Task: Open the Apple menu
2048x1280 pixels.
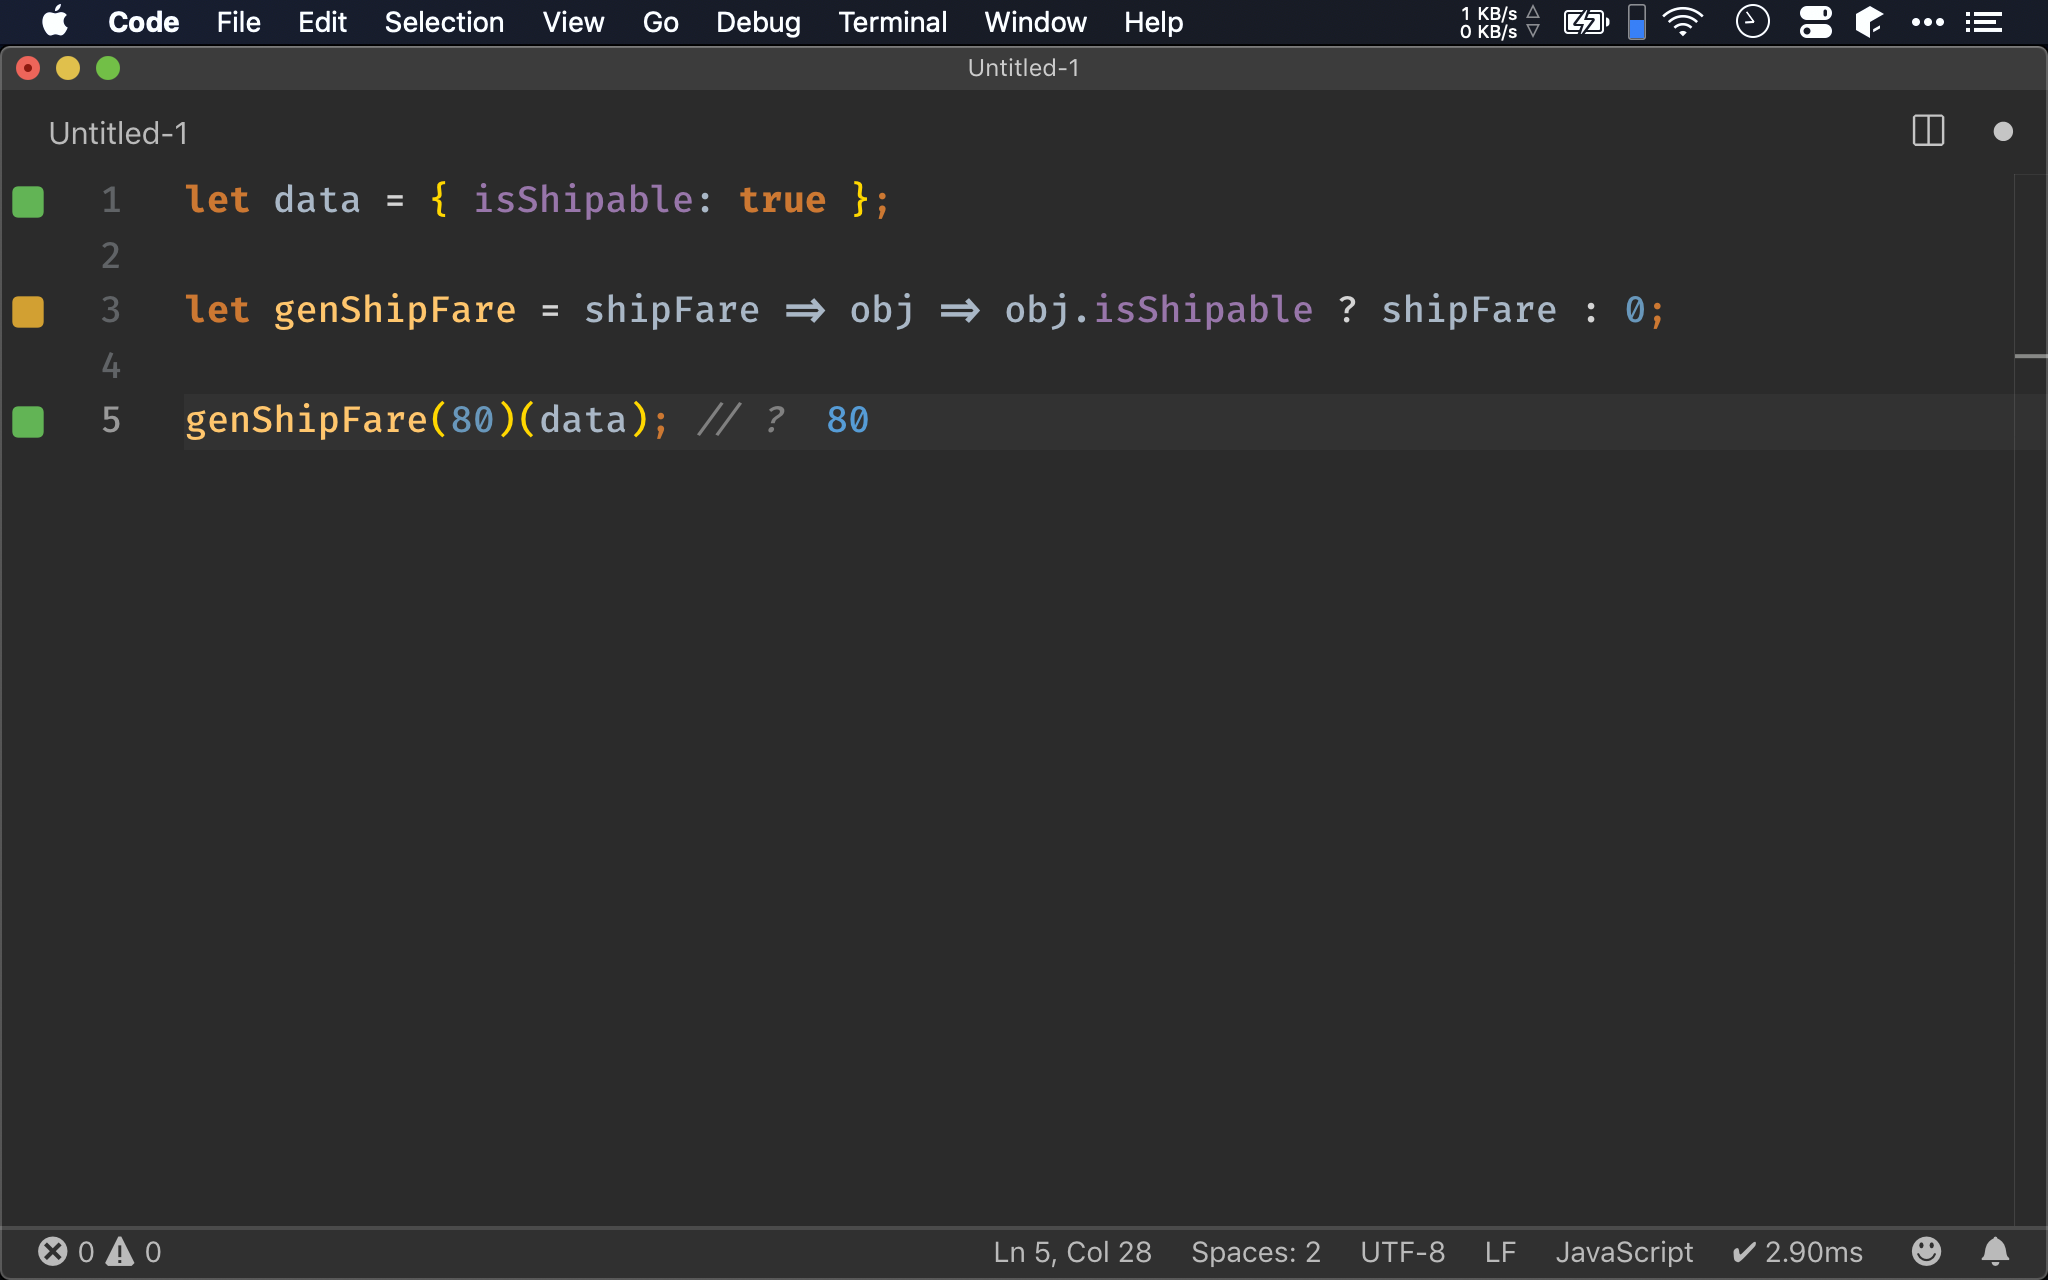Action: pos(55,21)
